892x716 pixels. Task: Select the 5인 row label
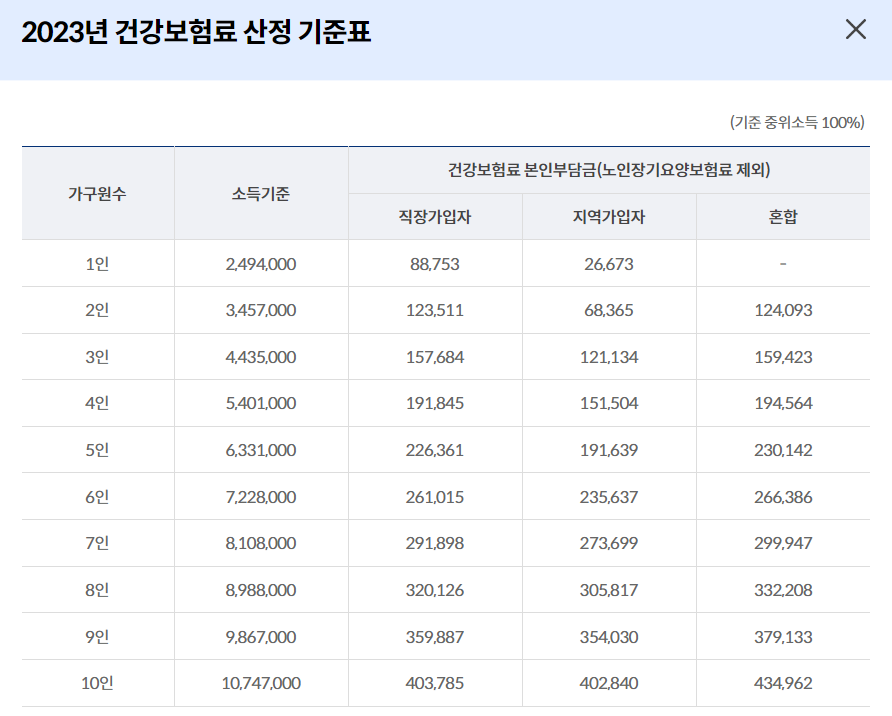tap(97, 450)
